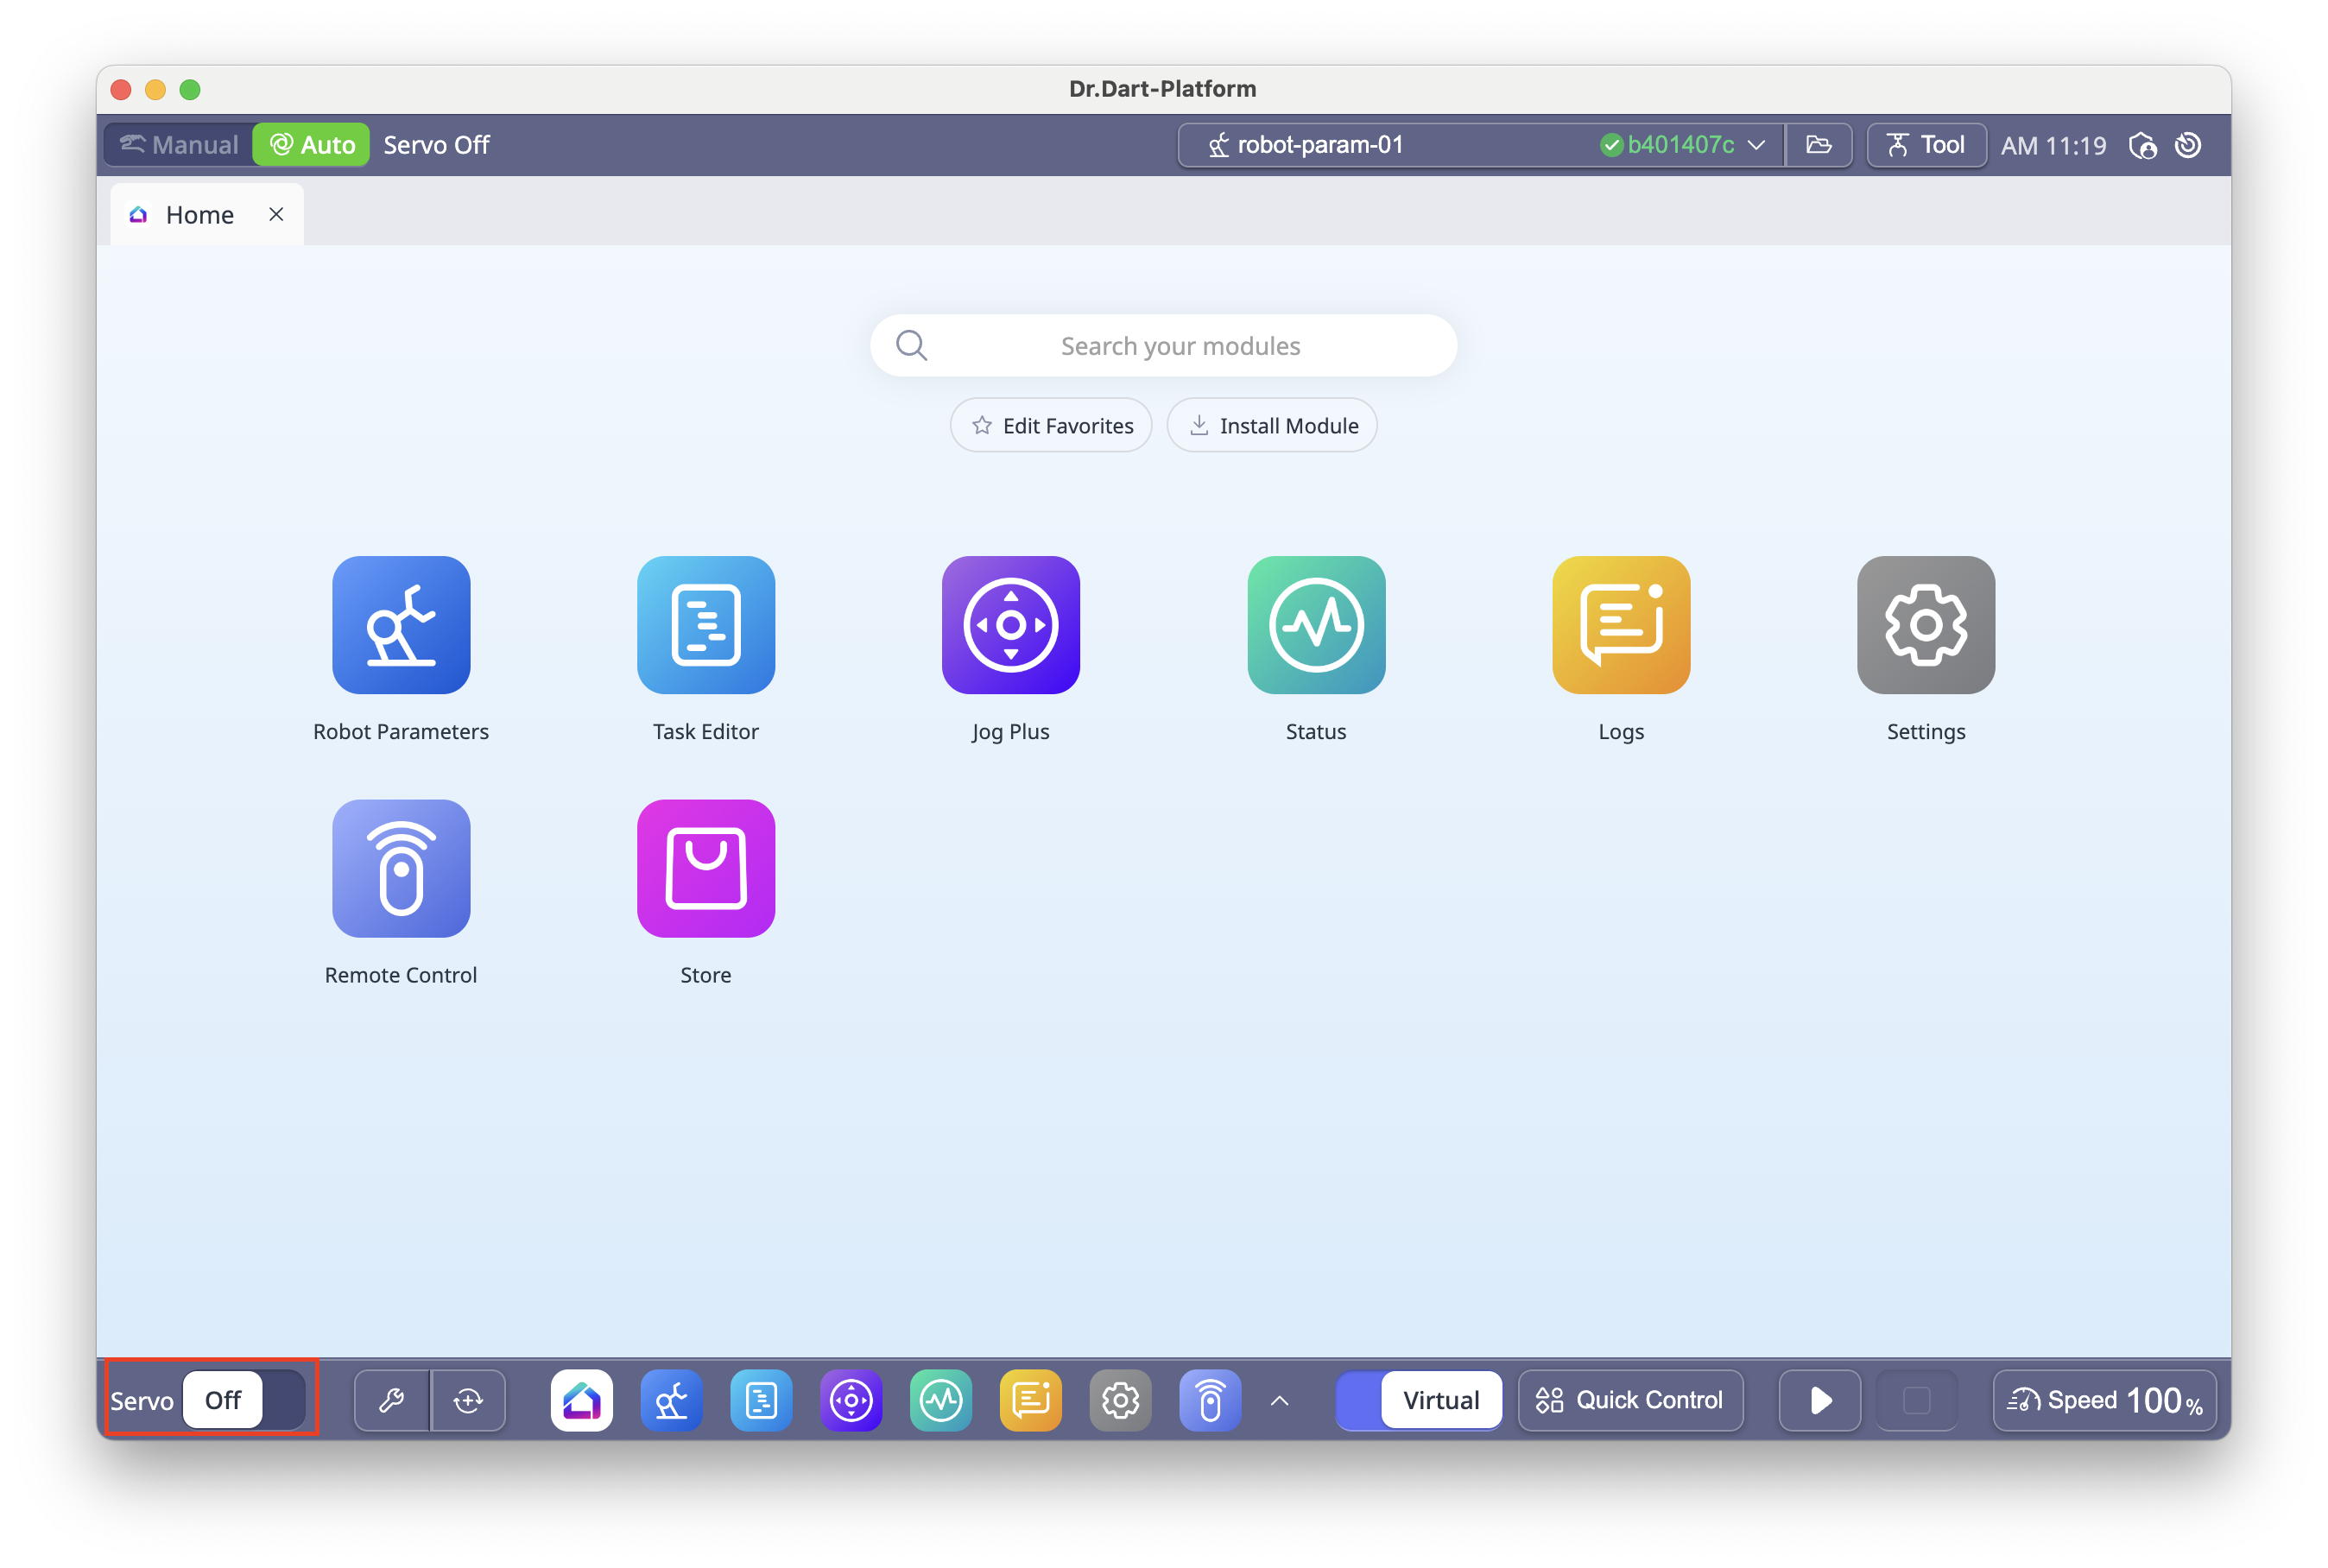Image resolution: width=2328 pixels, height=1568 pixels.
Task: Click the folder open icon in header
Action: [1819, 145]
